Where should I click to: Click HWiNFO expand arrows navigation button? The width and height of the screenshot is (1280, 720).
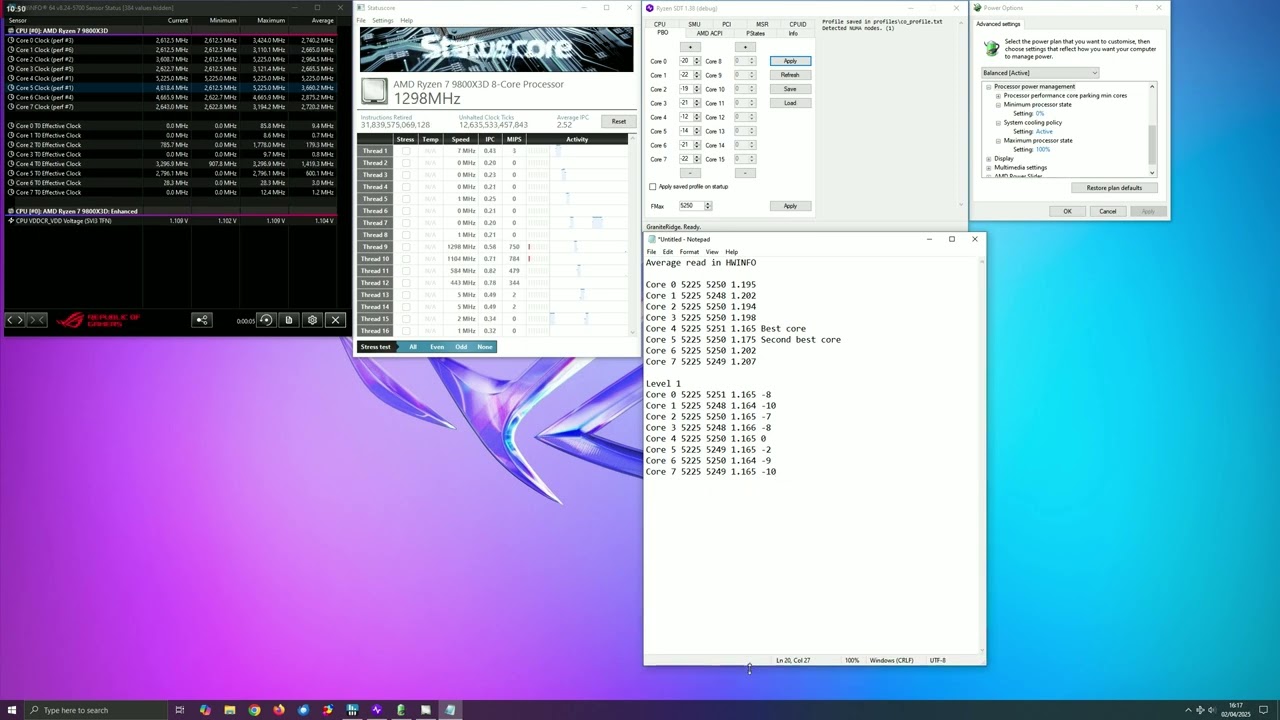(x=15, y=320)
